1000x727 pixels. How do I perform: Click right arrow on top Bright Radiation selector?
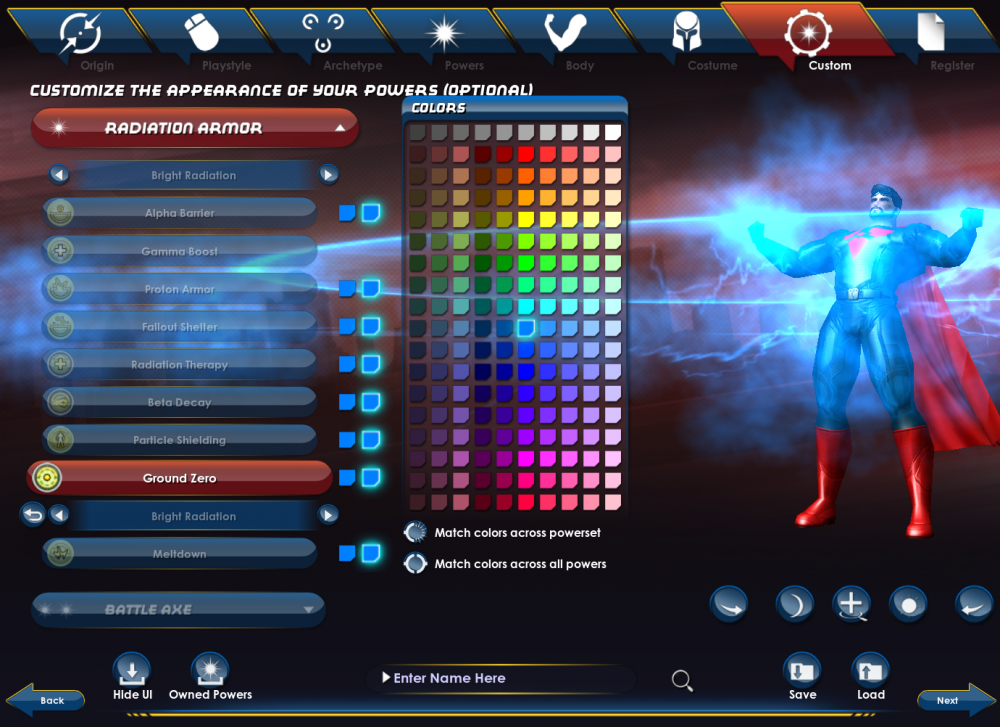pos(328,175)
